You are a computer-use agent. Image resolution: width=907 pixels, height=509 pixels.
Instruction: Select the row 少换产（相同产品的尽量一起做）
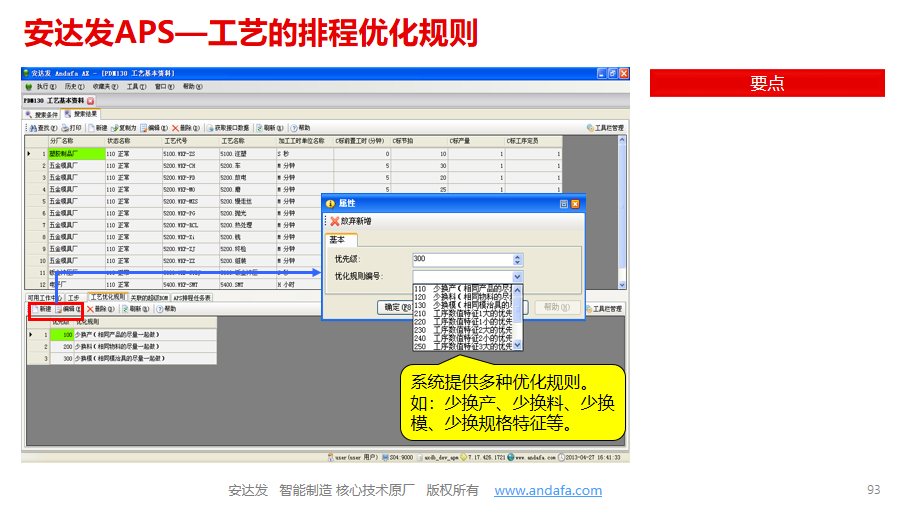click(x=122, y=335)
